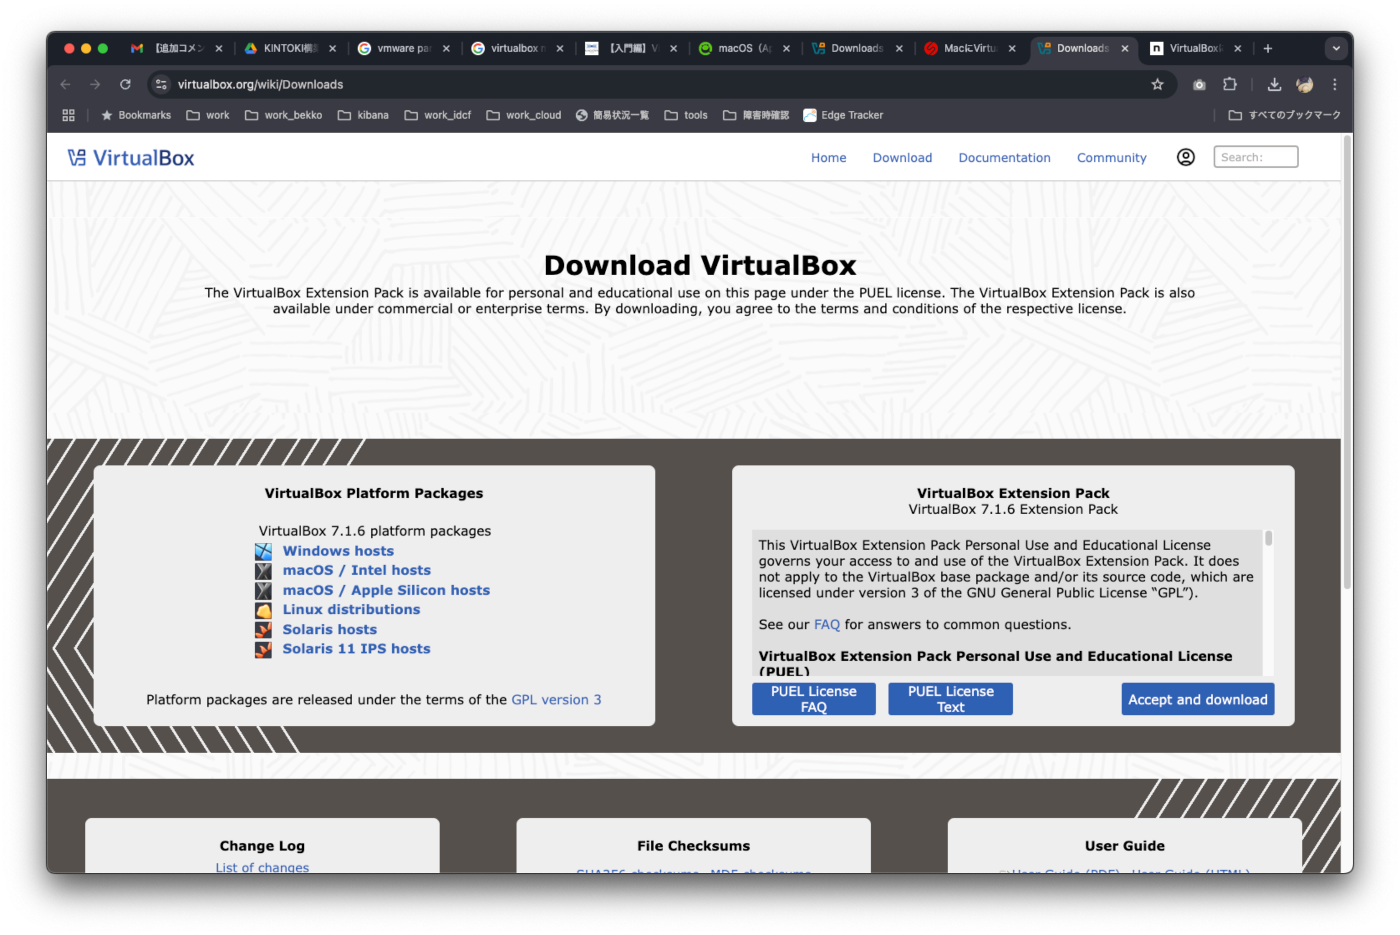Click the site information icon in the address bar
This screenshot has width=1400, height=935.
tap(161, 85)
